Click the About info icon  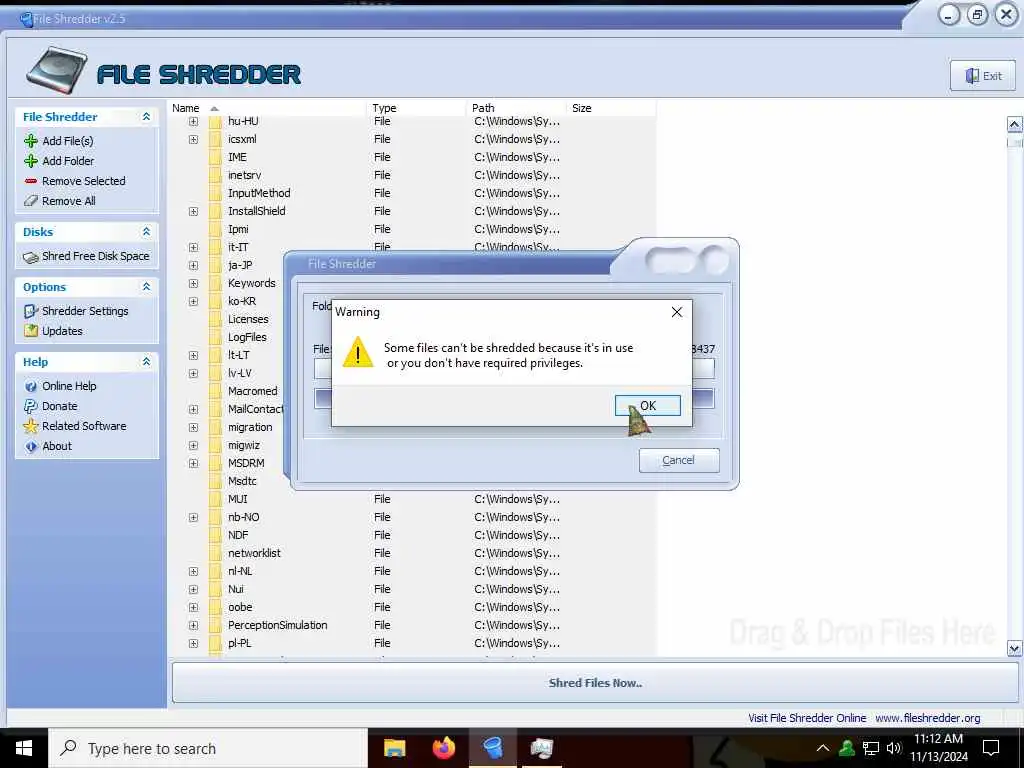tap(31, 447)
